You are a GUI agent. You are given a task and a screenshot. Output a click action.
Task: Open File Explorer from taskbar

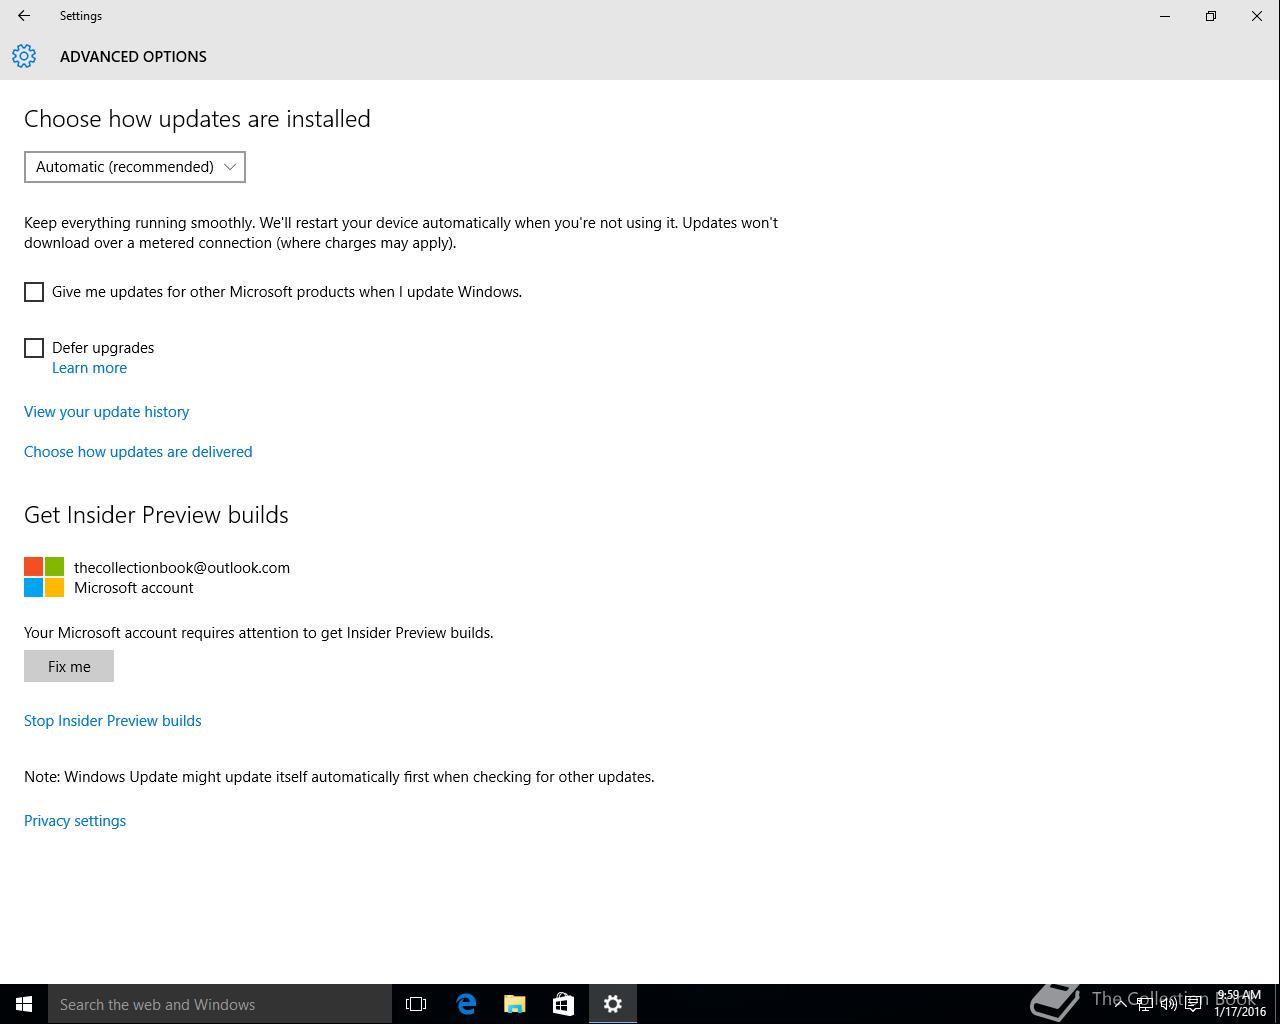coord(515,1004)
